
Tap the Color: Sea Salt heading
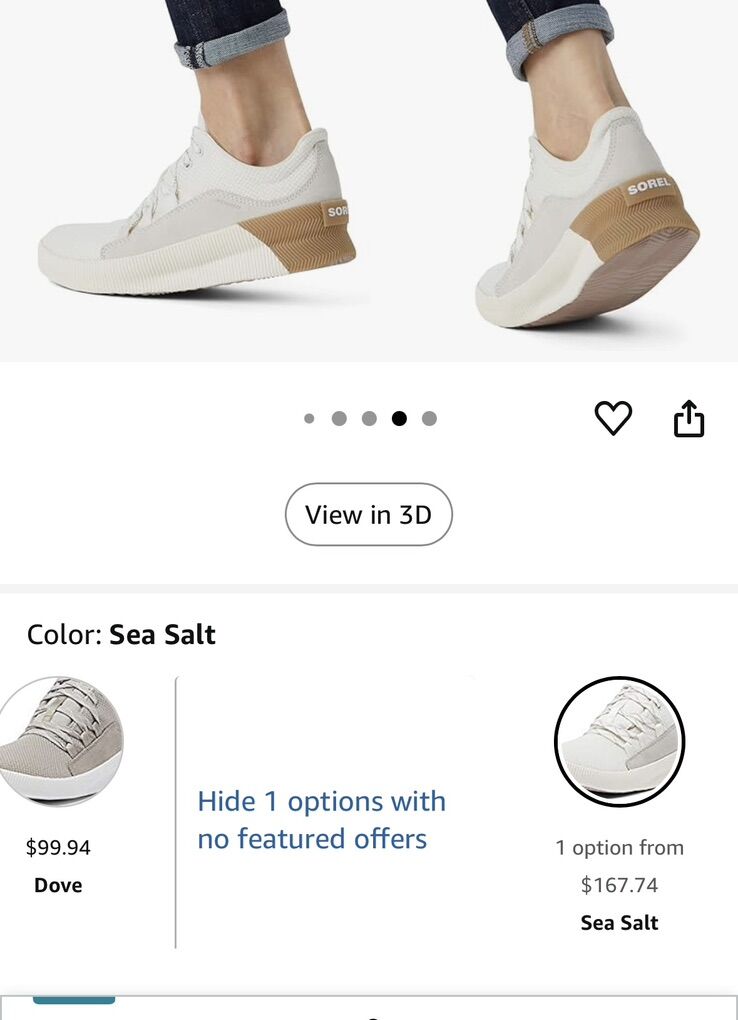pos(121,634)
